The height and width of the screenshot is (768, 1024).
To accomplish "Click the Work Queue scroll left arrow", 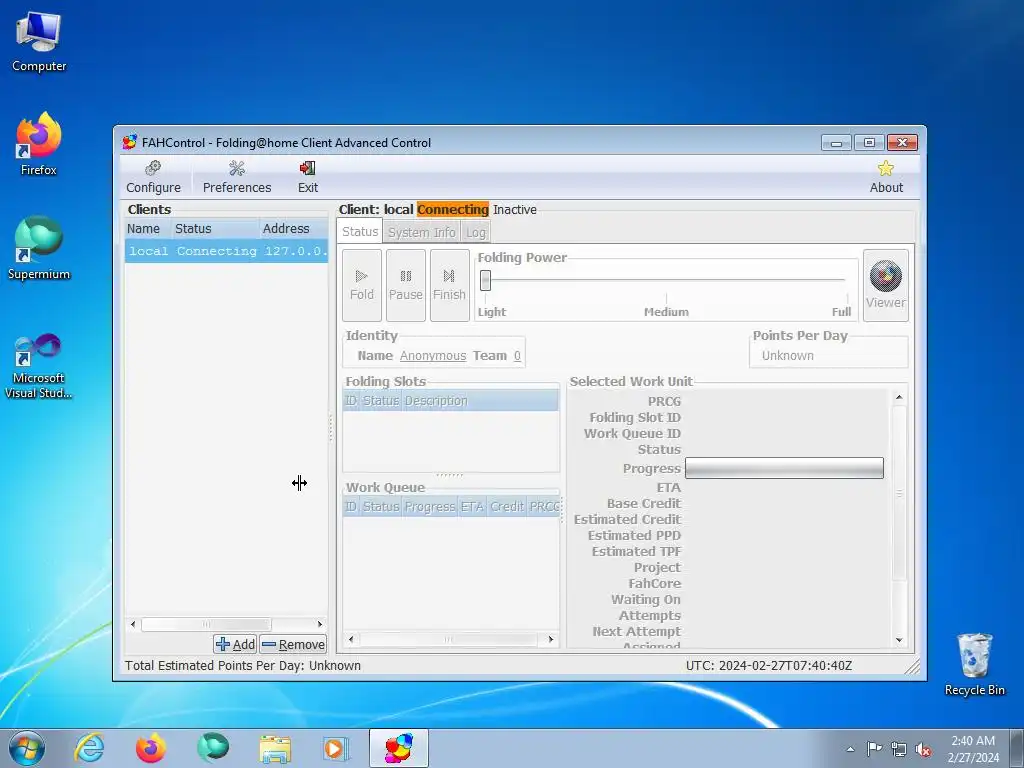I will tap(351, 639).
